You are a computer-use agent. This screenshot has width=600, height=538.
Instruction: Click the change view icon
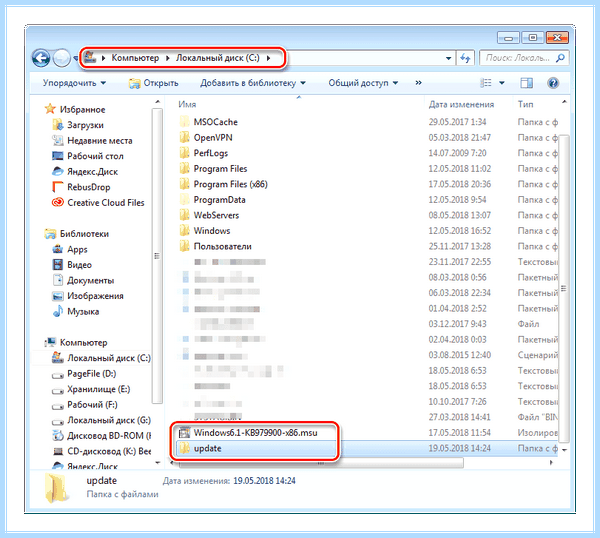click(486, 83)
